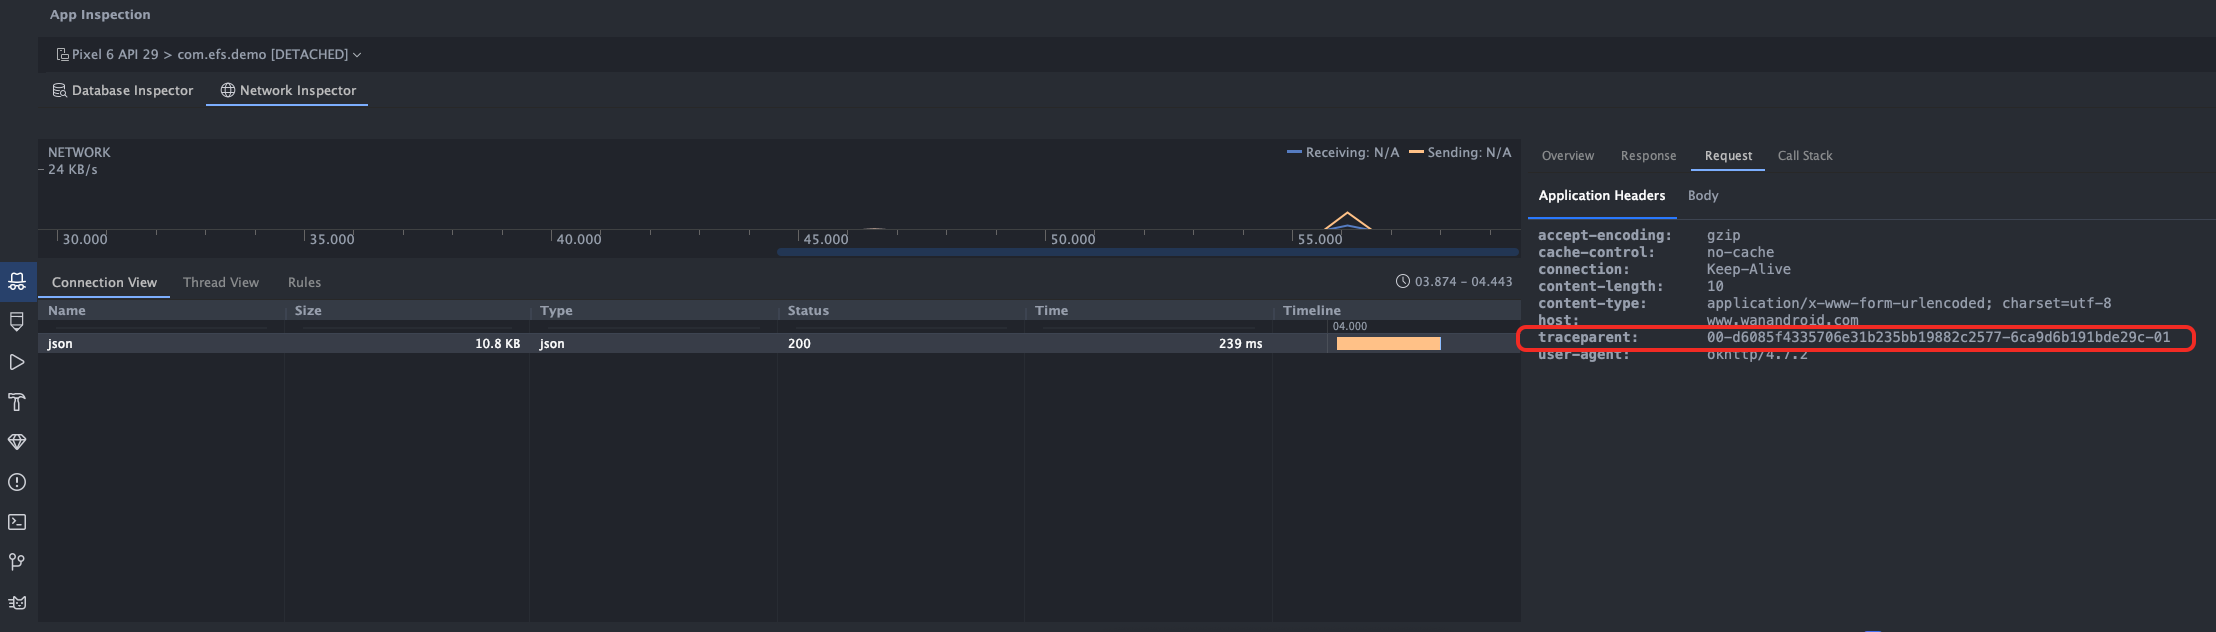Screen dimensions: 2216x632
Task: Click the 200 status cell
Action: (799, 343)
